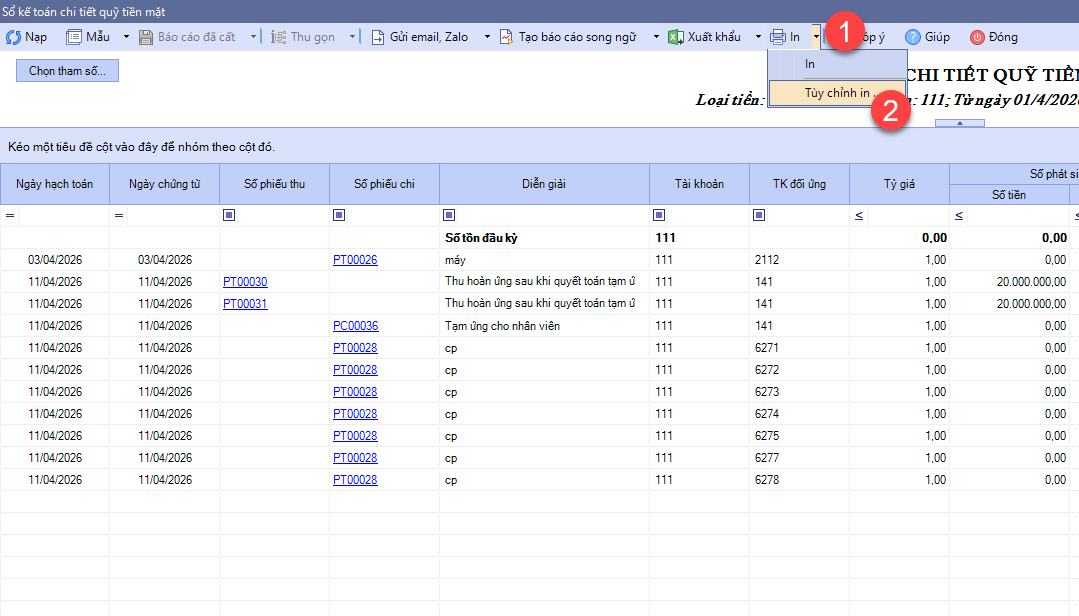Click the Chọn tham số button

pos(67,71)
